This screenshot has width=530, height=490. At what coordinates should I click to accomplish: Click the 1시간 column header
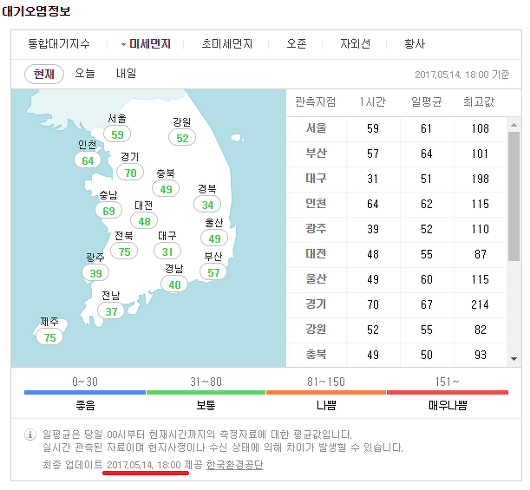pos(373,102)
